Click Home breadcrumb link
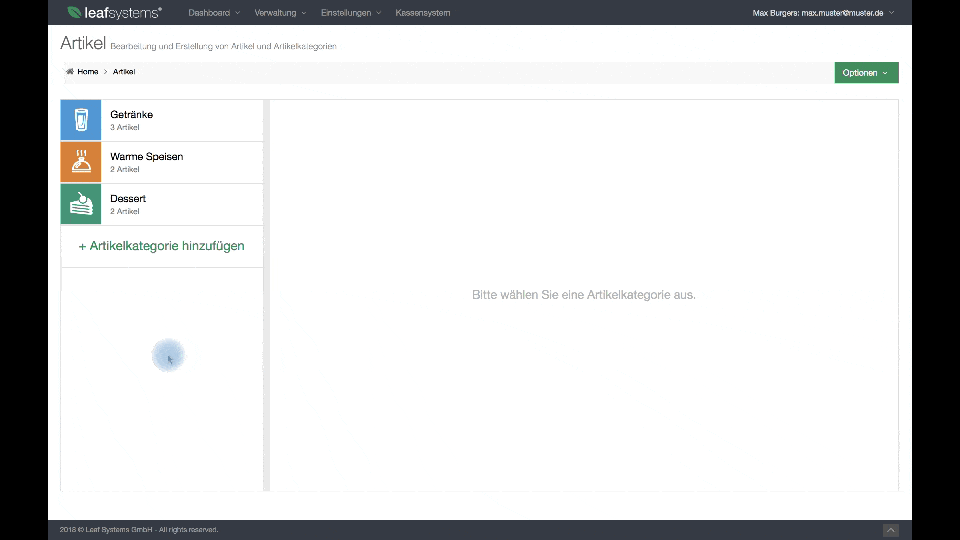Viewport: 960px width, 540px height. pyautogui.click(x=88, y=72)
